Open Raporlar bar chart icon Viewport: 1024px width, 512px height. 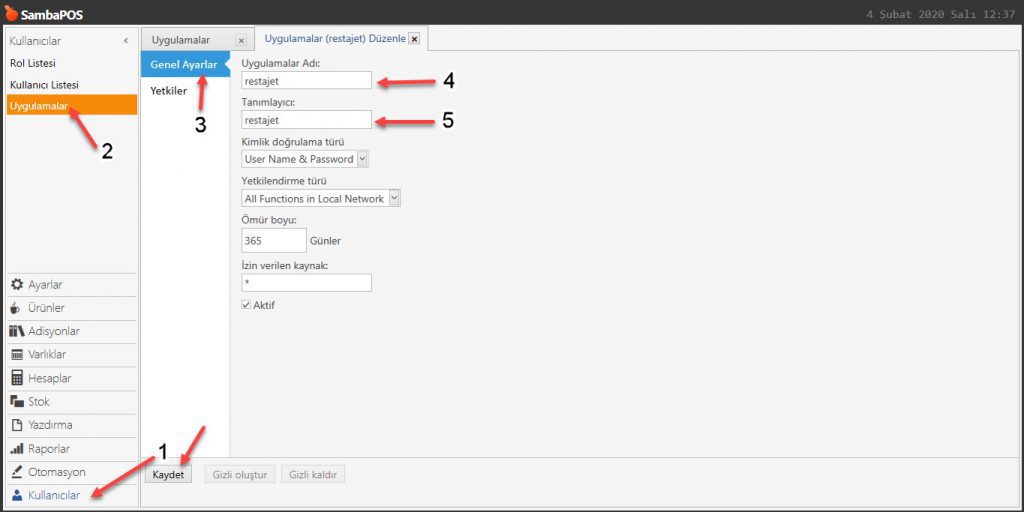pos(16,449)
